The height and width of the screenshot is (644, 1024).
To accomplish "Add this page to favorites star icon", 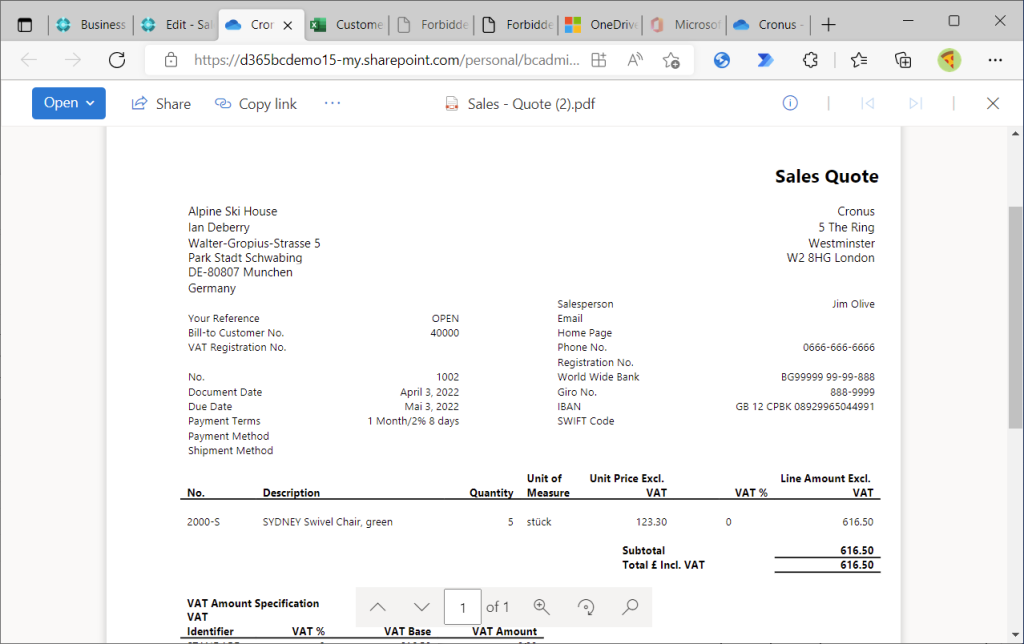I will [x=671, y=60].
